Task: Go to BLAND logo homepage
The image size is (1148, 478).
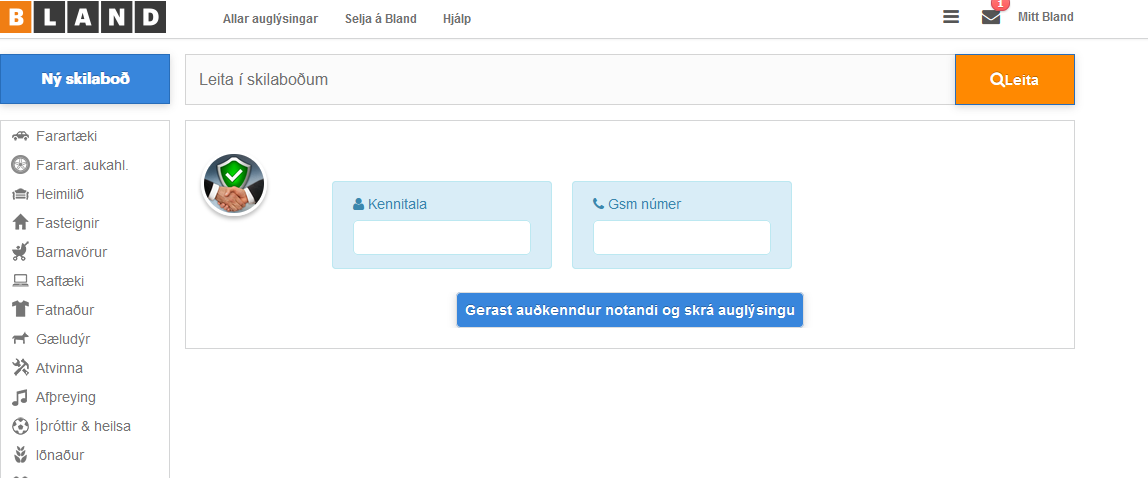Action: 83,17
